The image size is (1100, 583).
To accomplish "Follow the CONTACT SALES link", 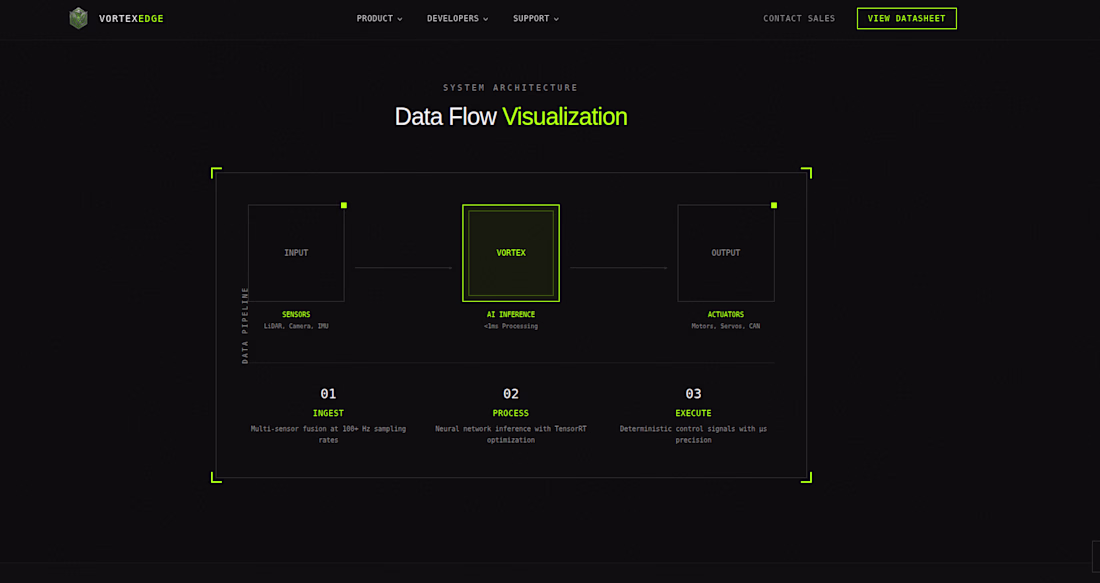I will (799, 19).
